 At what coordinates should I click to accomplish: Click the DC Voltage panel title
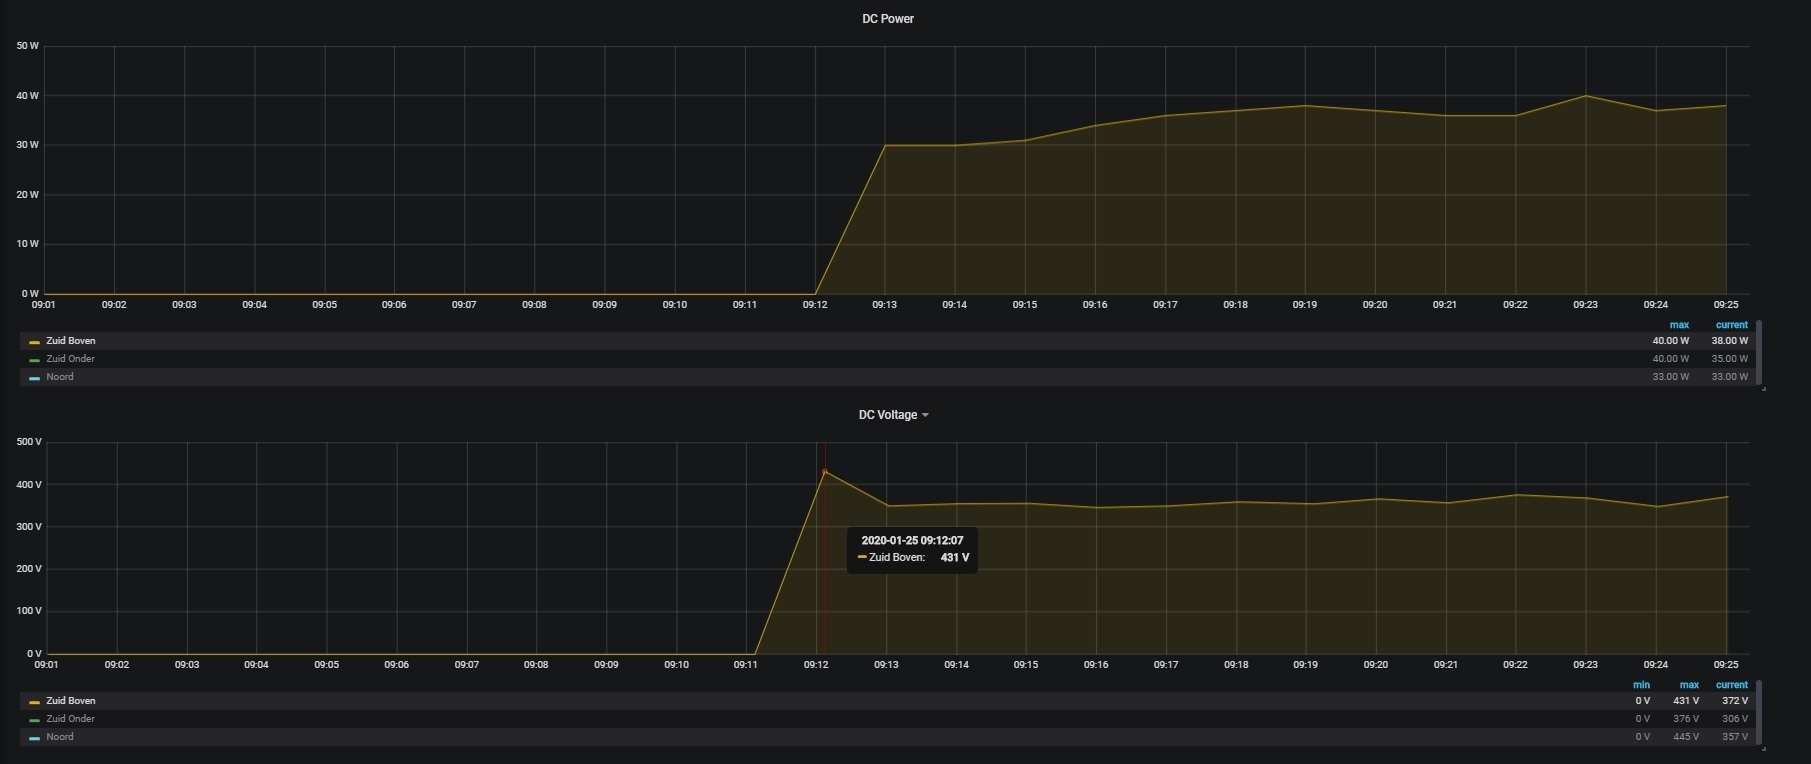888,414
